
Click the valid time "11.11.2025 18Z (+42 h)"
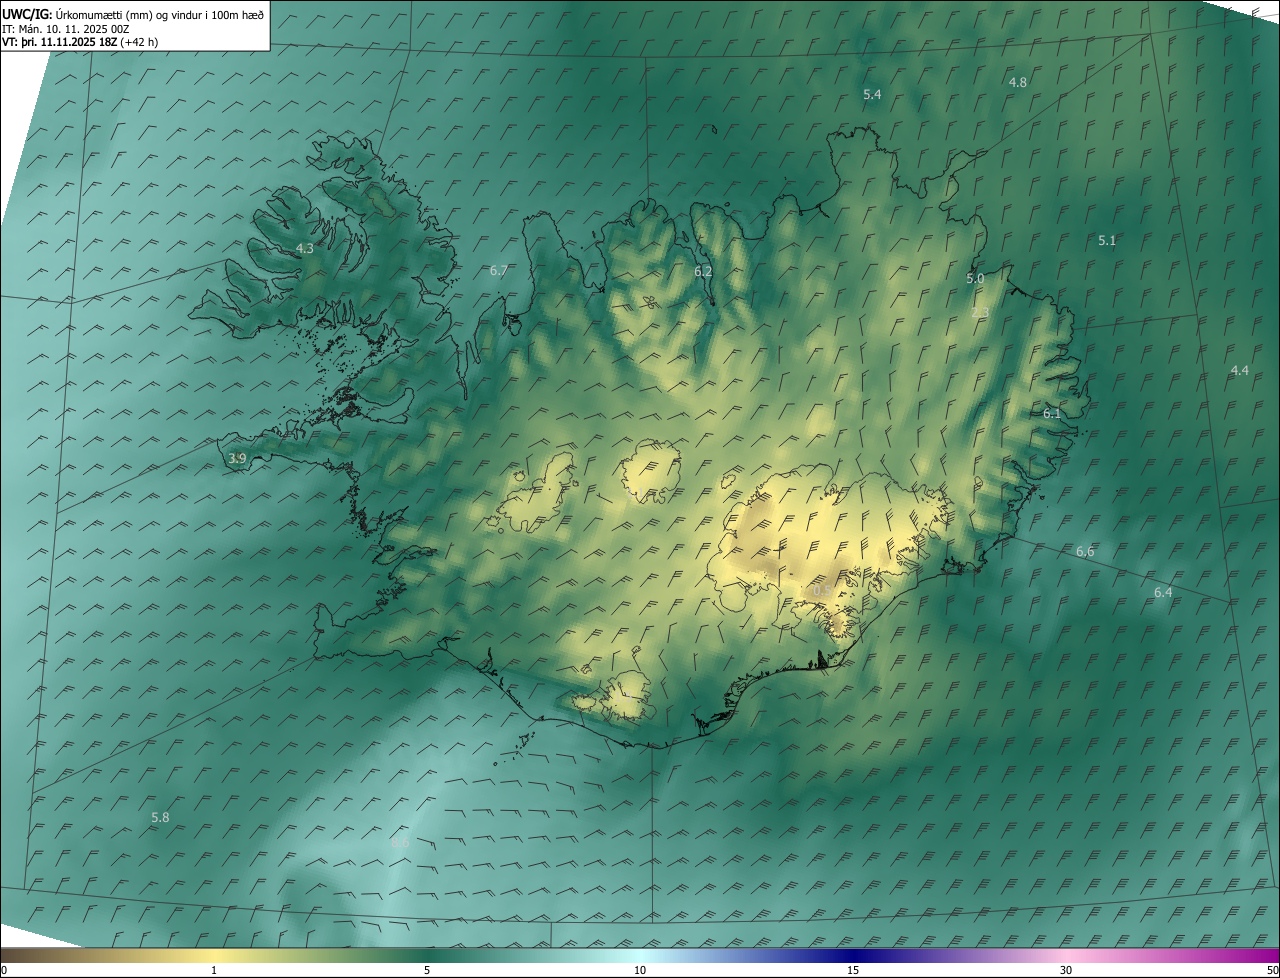[101, 42]
